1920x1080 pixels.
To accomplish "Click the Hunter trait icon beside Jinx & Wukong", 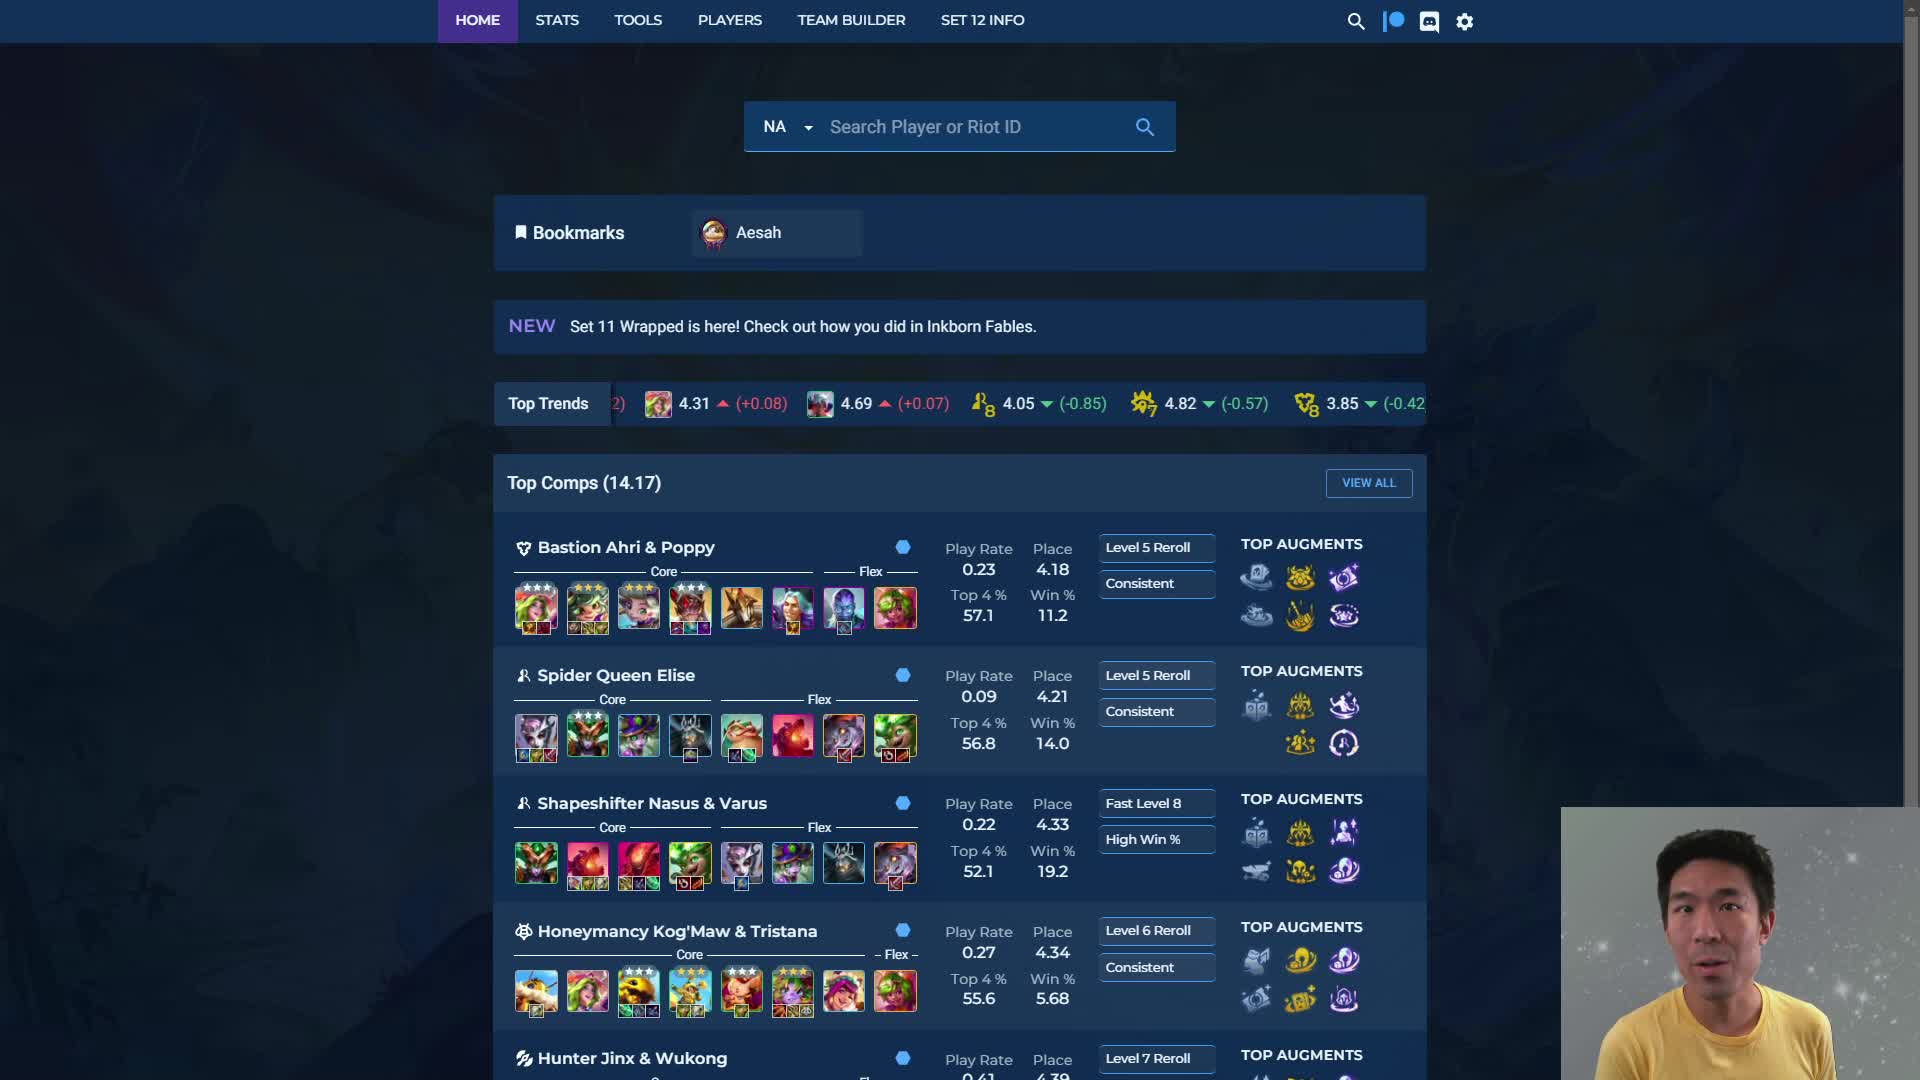I will pyautogui.click(x=523, y=1059).
